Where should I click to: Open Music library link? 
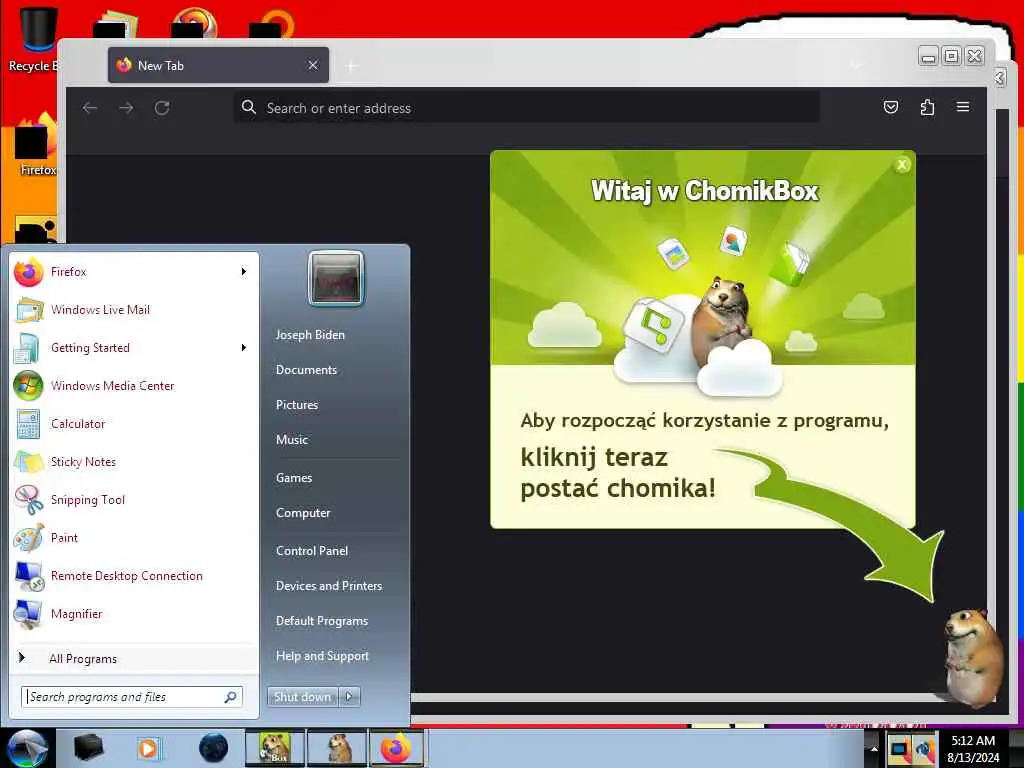[292, 440]
